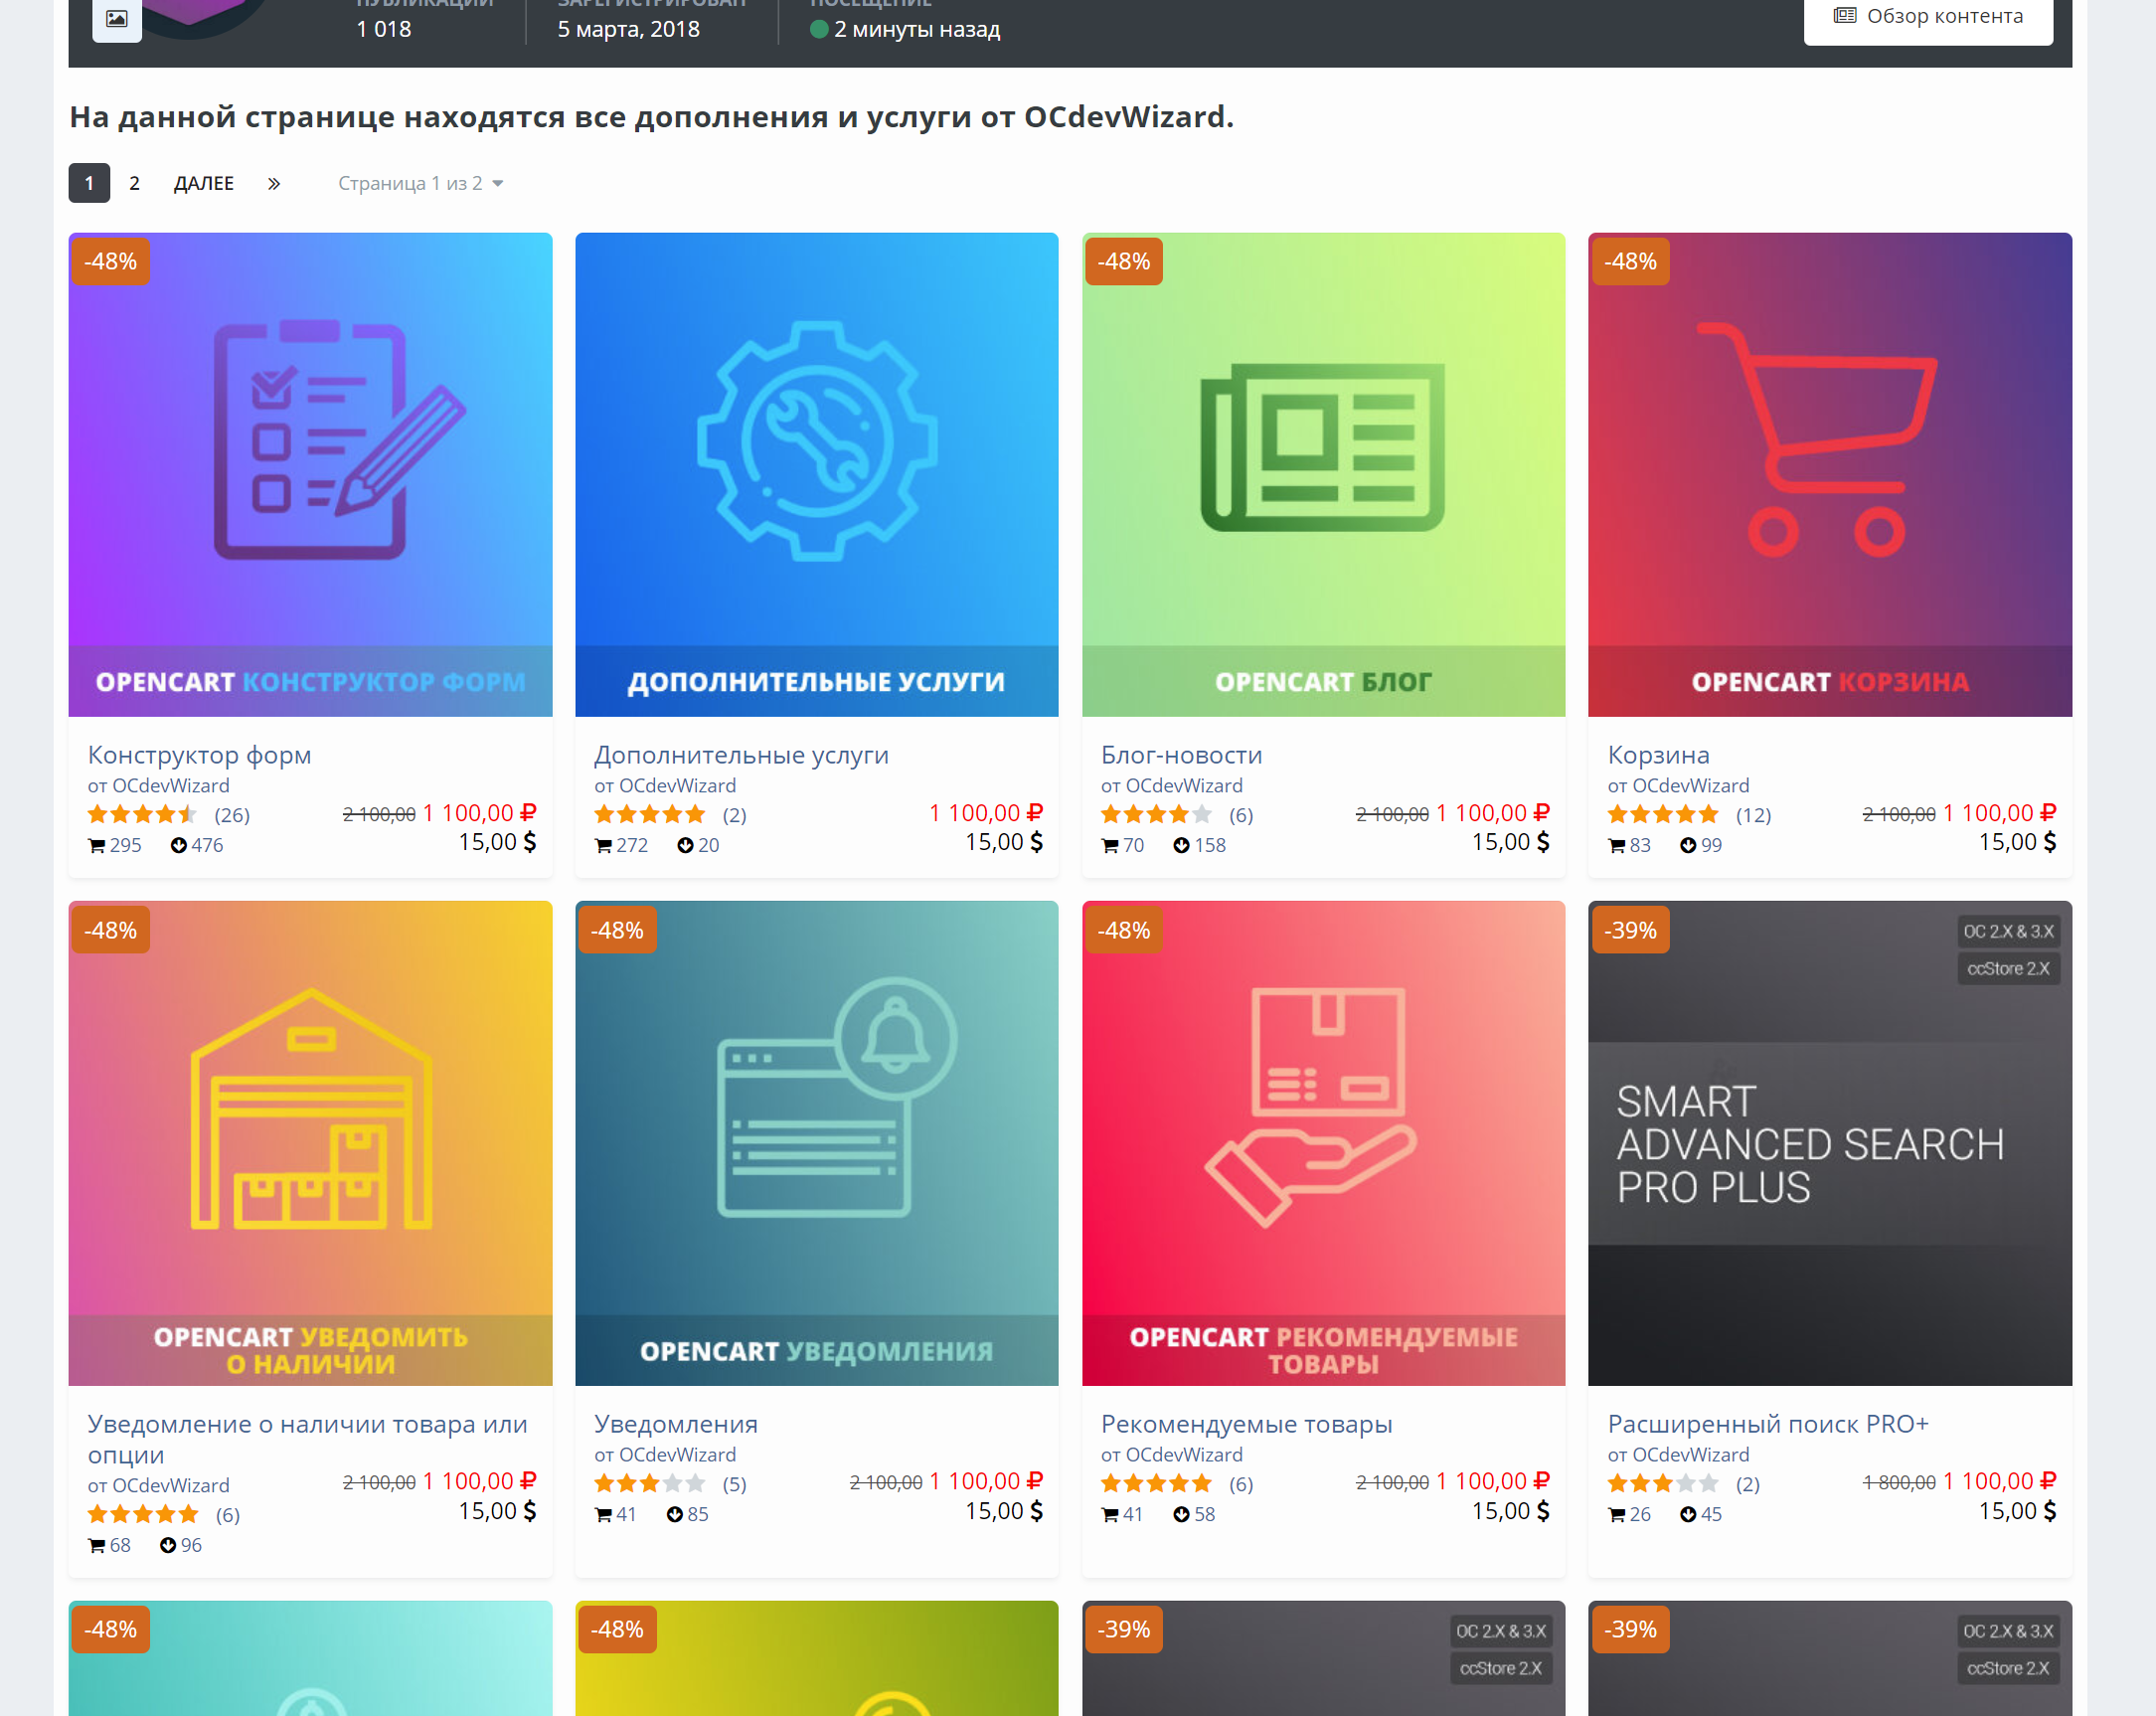Open Уведомление о наличии товара или опции link

(x=307, y=1439)
